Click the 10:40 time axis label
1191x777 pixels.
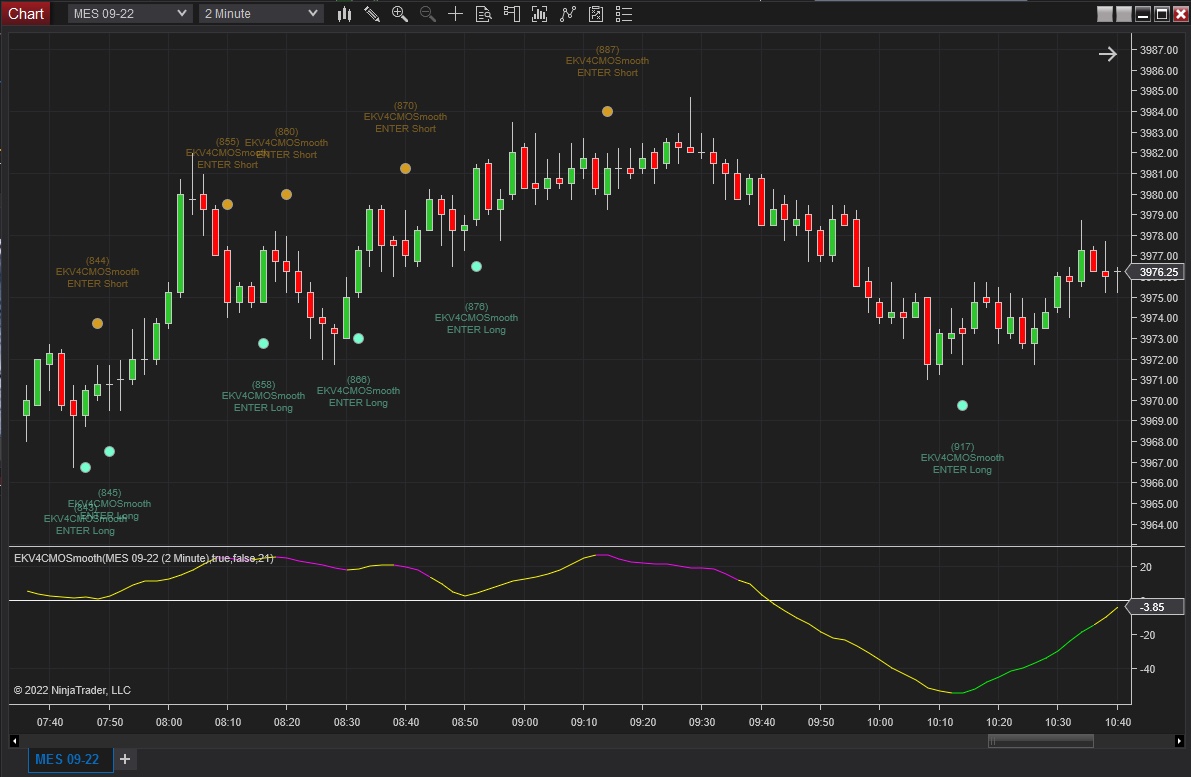pos(1118,722)
